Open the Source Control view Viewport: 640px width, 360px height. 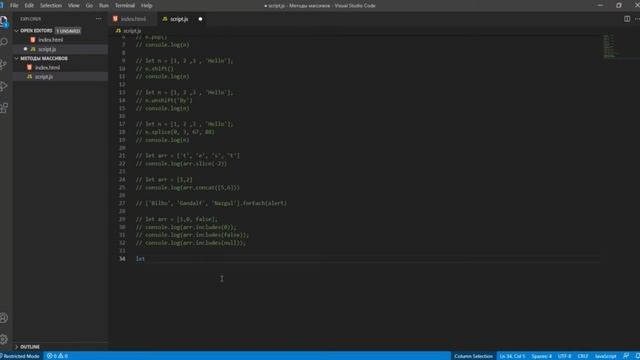tap(4, 64)
